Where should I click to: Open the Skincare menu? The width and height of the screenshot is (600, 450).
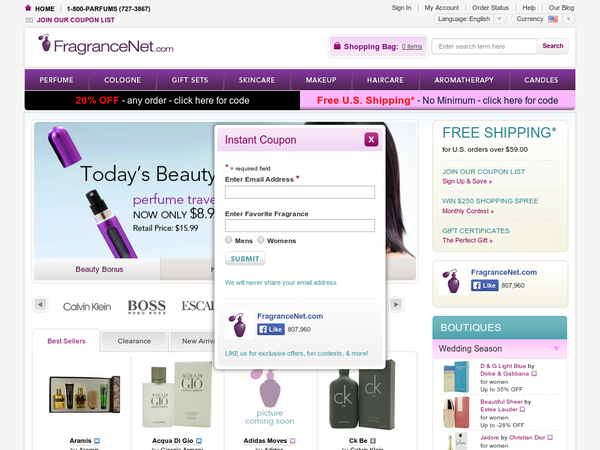(x=257, y=80)
